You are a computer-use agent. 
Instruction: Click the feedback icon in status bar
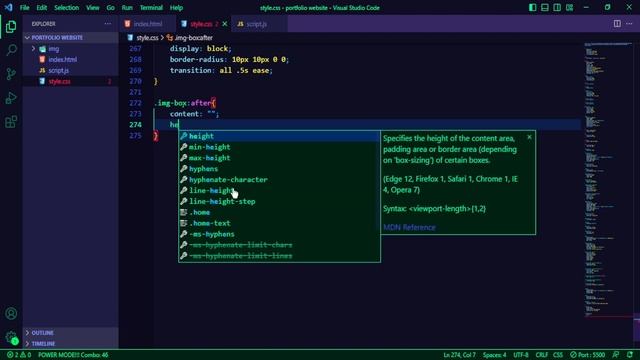click(x=616, y=355)
